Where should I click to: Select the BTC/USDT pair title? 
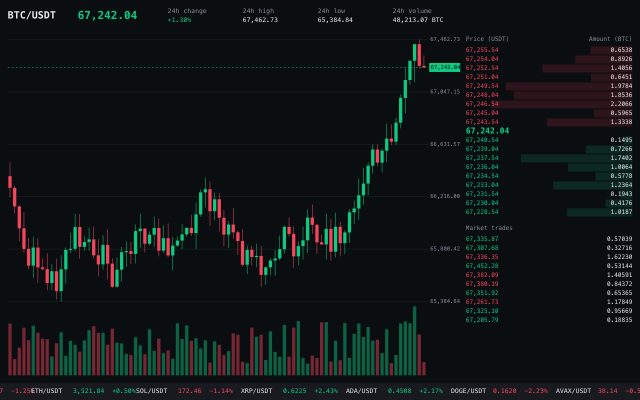tap(31, 15)
